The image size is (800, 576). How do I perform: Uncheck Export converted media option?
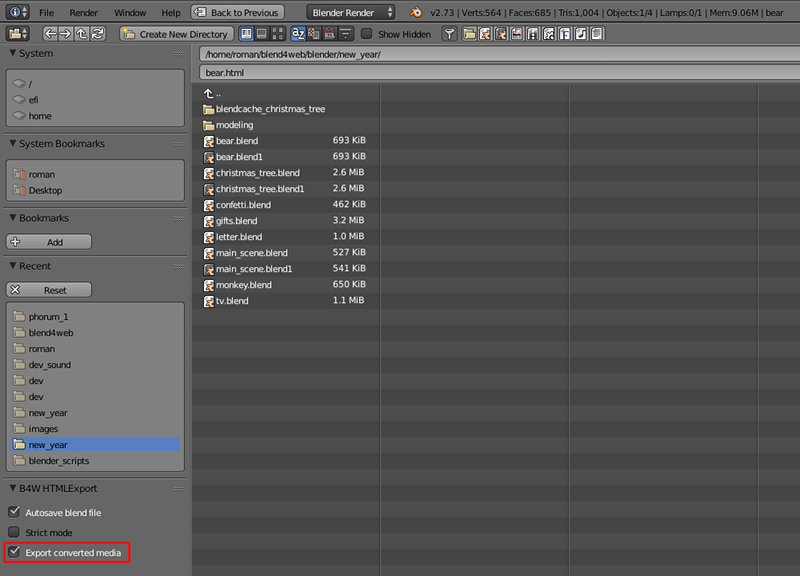tap(15, 552)
